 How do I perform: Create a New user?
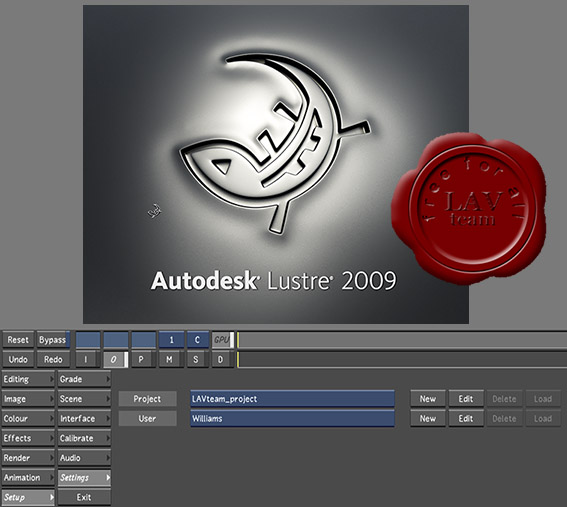tap(428, 418)
